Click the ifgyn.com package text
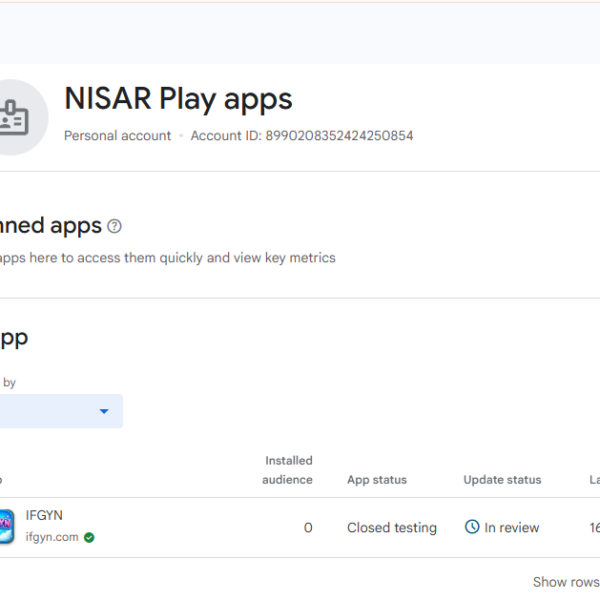Viewport: 600px width, 600px height. 52,537
